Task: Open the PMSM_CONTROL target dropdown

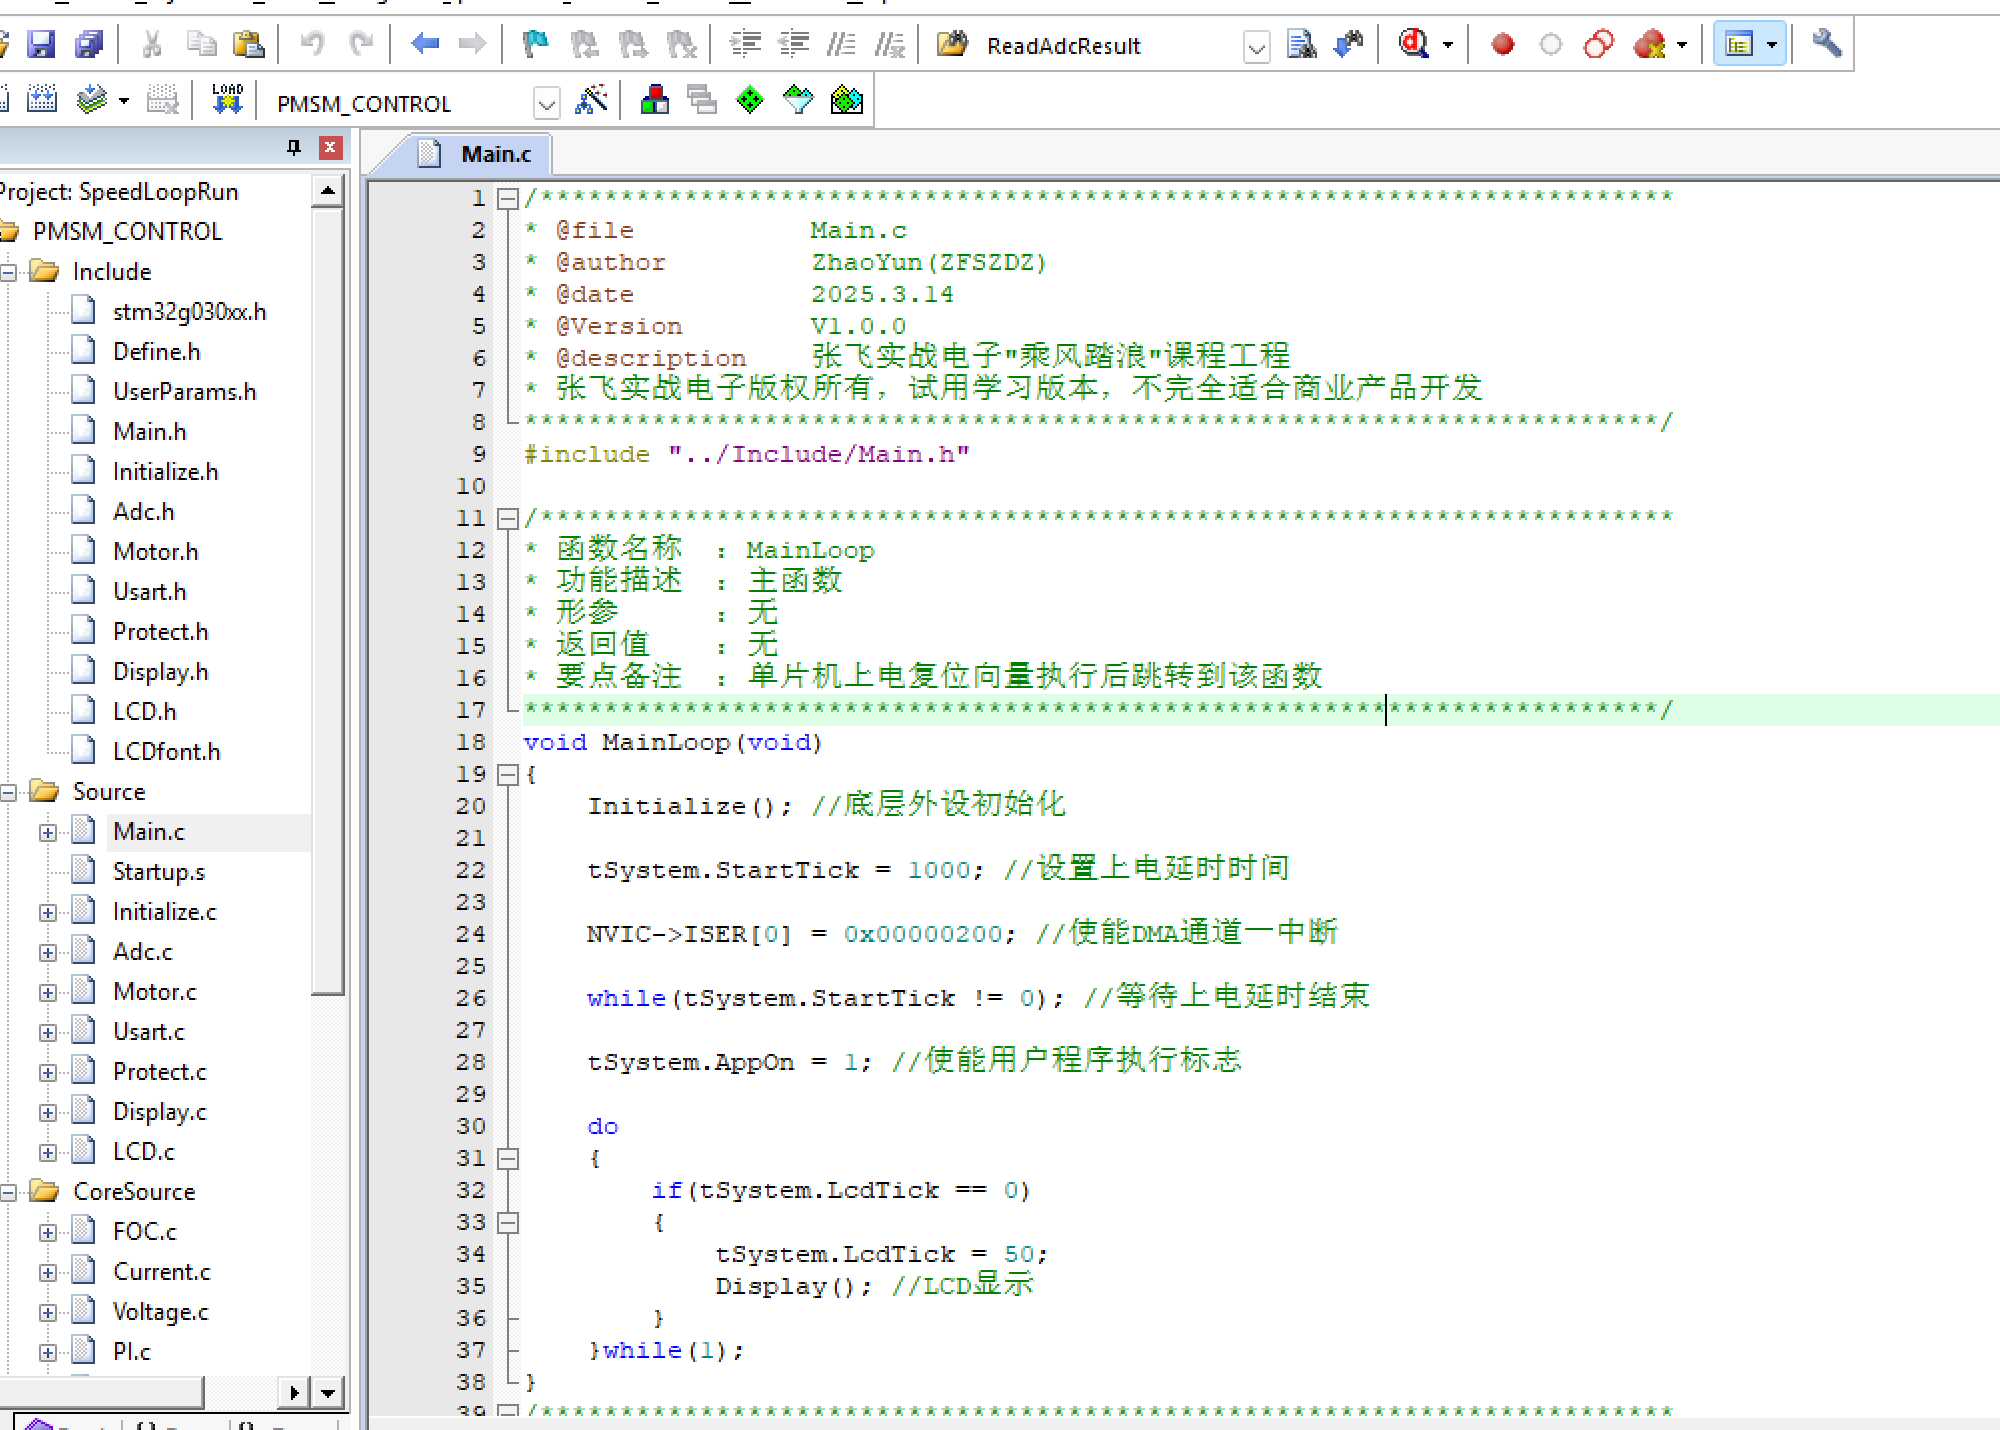Action: 546,102
